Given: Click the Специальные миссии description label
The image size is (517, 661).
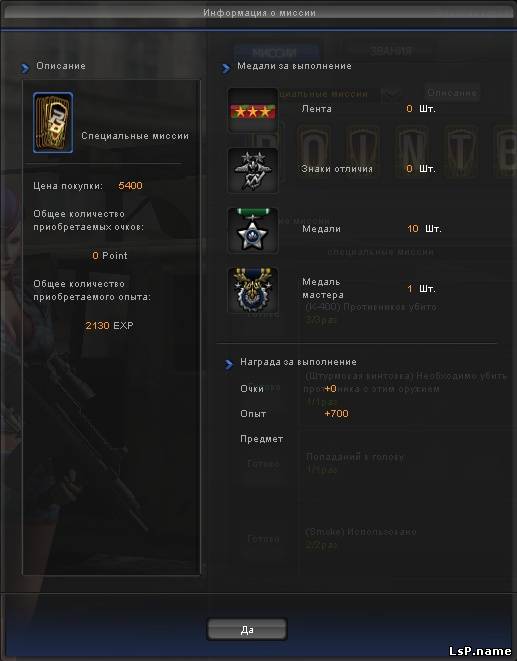Looking at the screenshot, I should pyautogui.click(x=135, y=136).
